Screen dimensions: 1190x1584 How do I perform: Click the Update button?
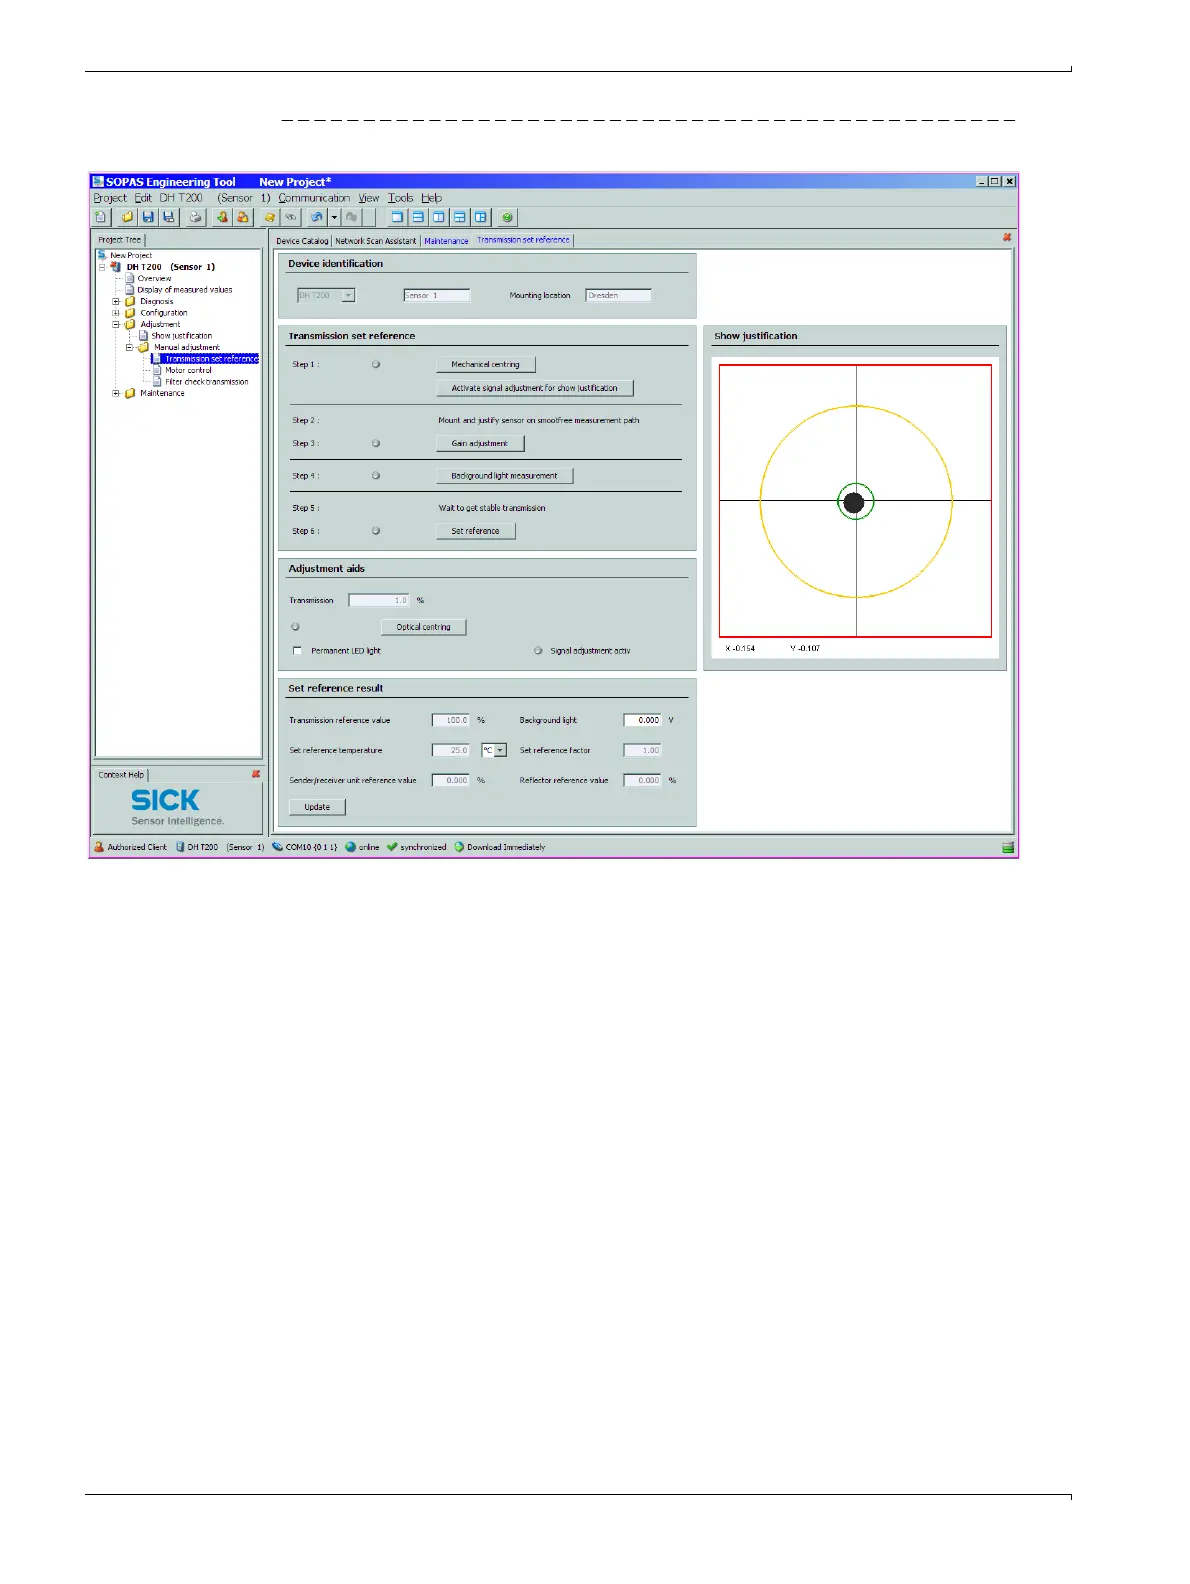click(x=317, y=807)
